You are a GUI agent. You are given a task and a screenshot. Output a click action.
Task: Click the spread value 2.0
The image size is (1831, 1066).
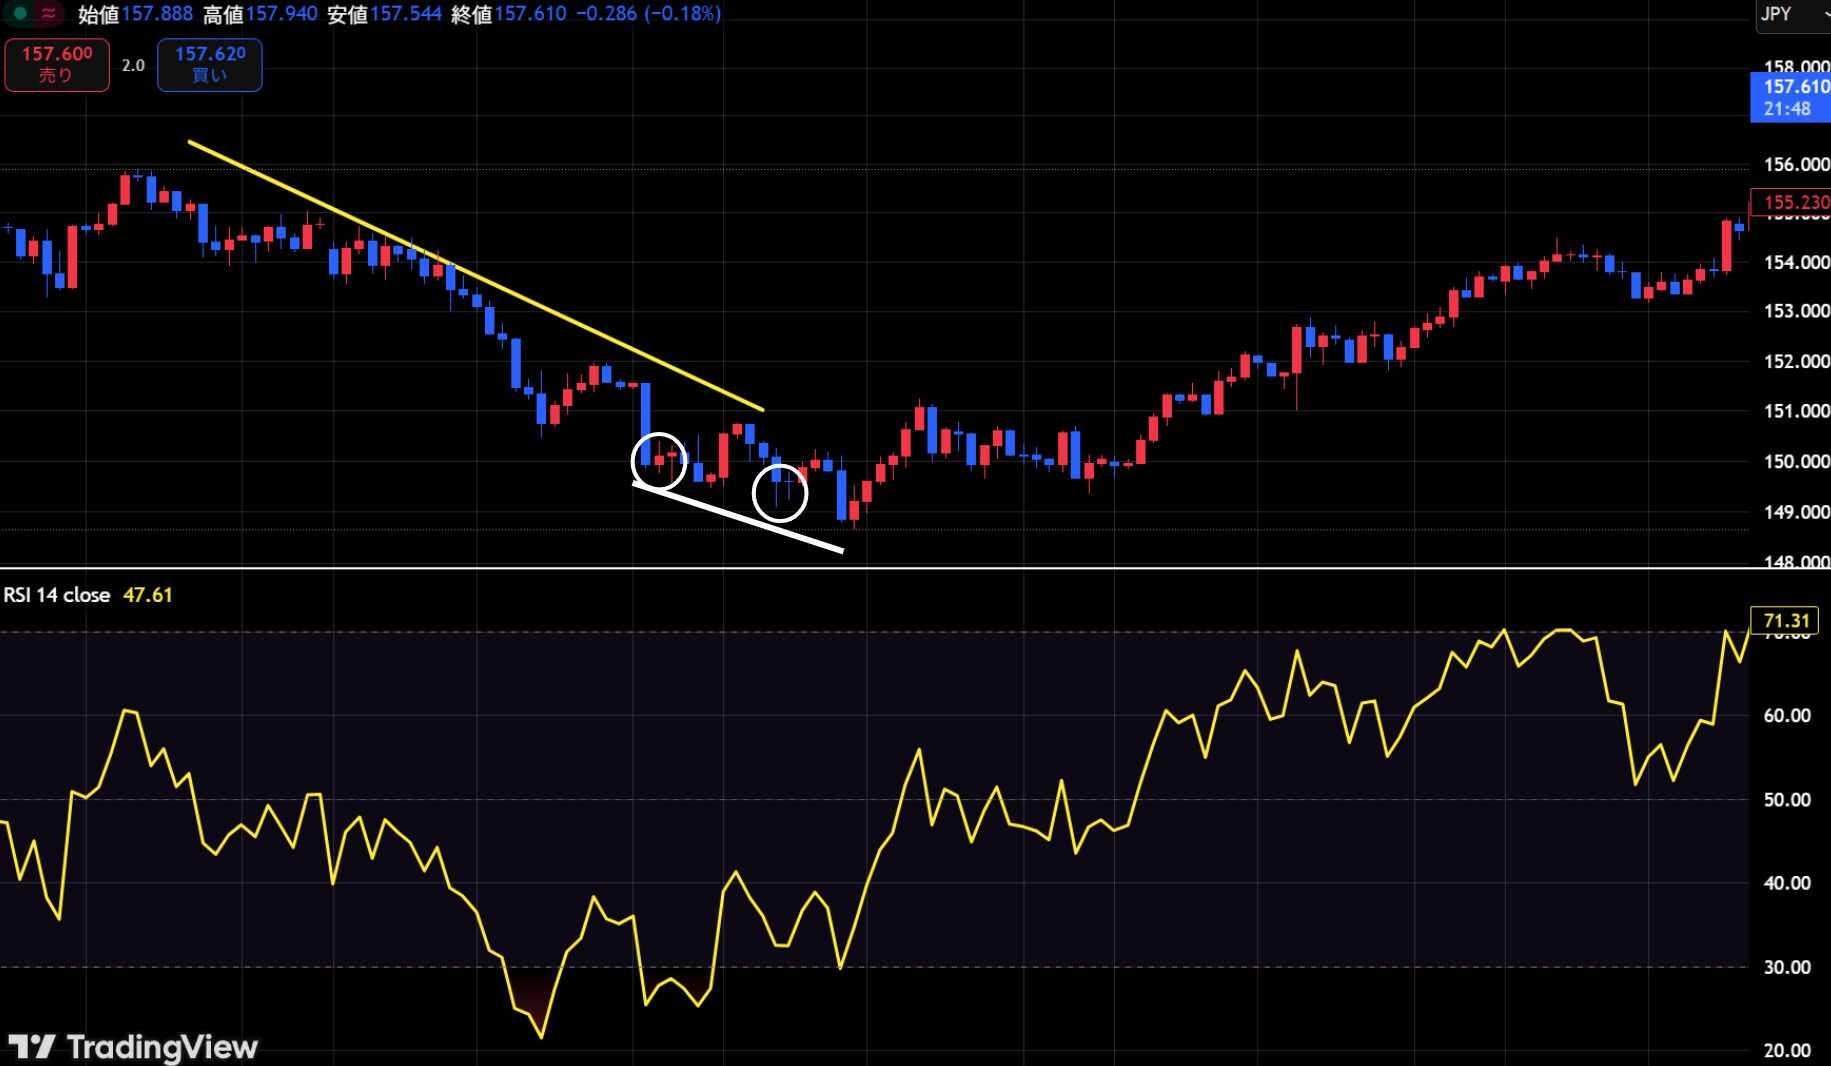tap(133, 65)
